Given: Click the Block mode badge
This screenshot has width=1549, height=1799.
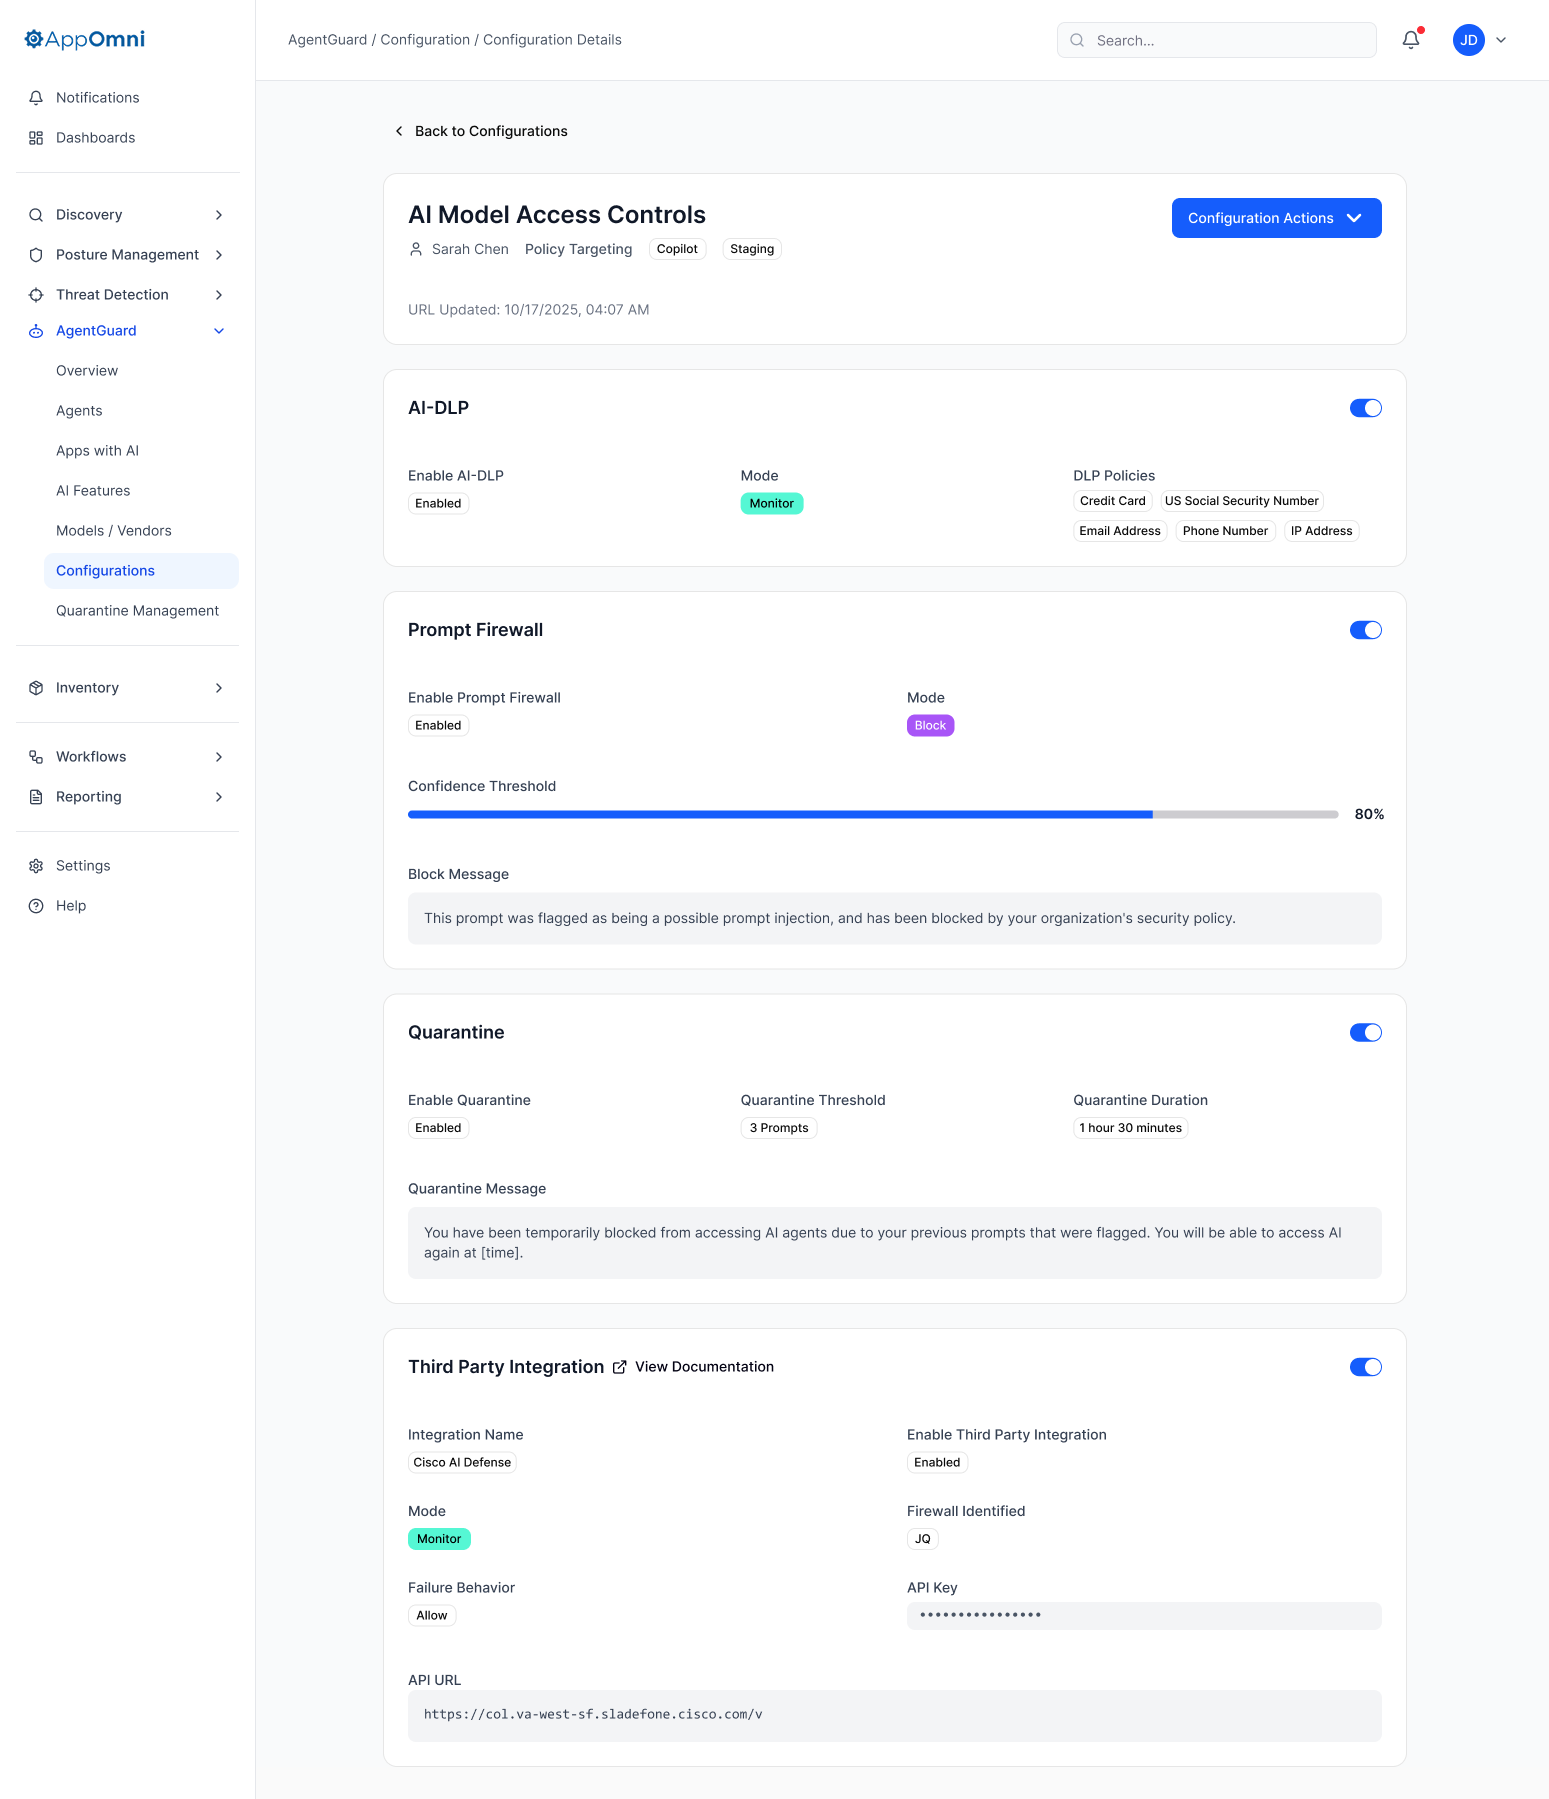Looking at the screenshot, I should [930, 725].
